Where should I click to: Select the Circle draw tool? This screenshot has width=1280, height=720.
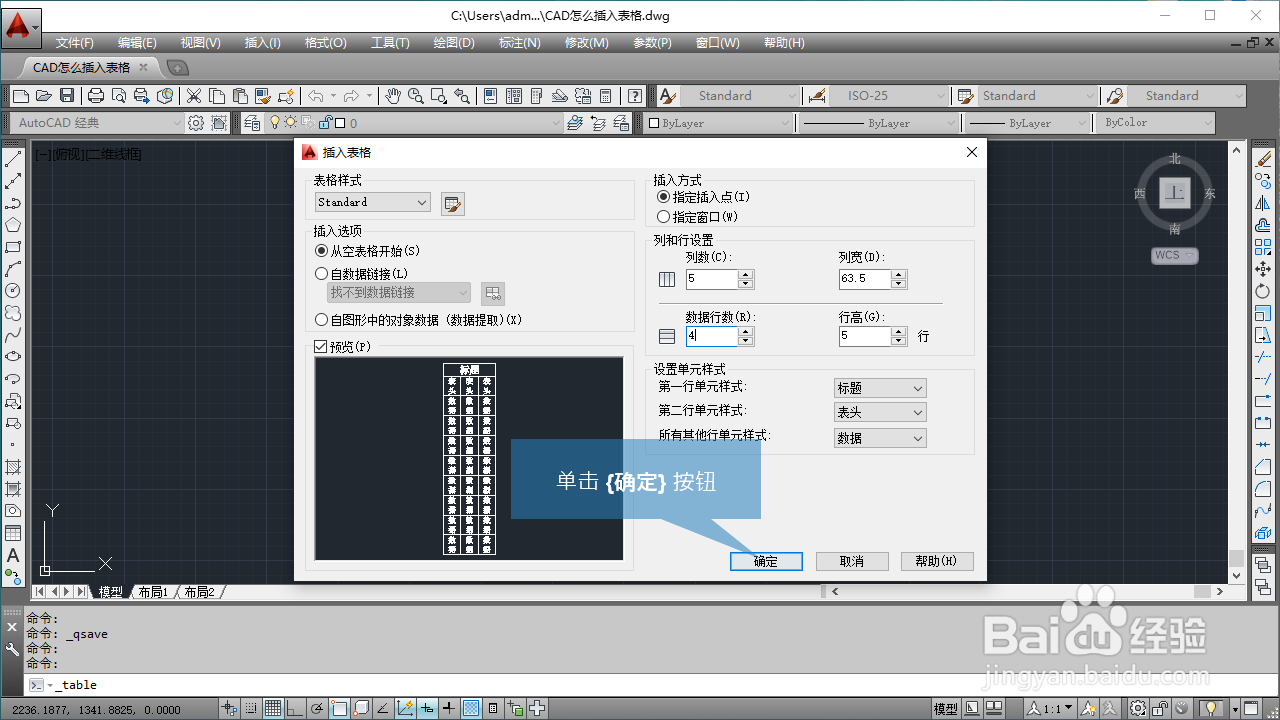point(13,291)
